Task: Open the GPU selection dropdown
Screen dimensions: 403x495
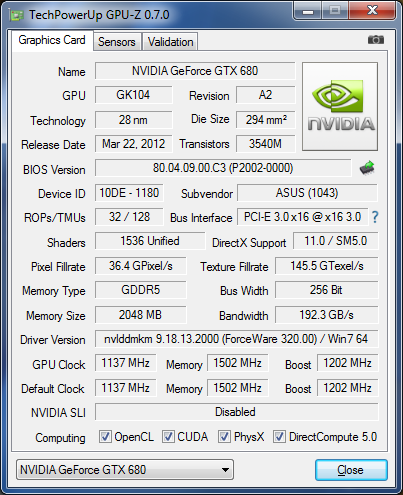Action: point(125,470)
